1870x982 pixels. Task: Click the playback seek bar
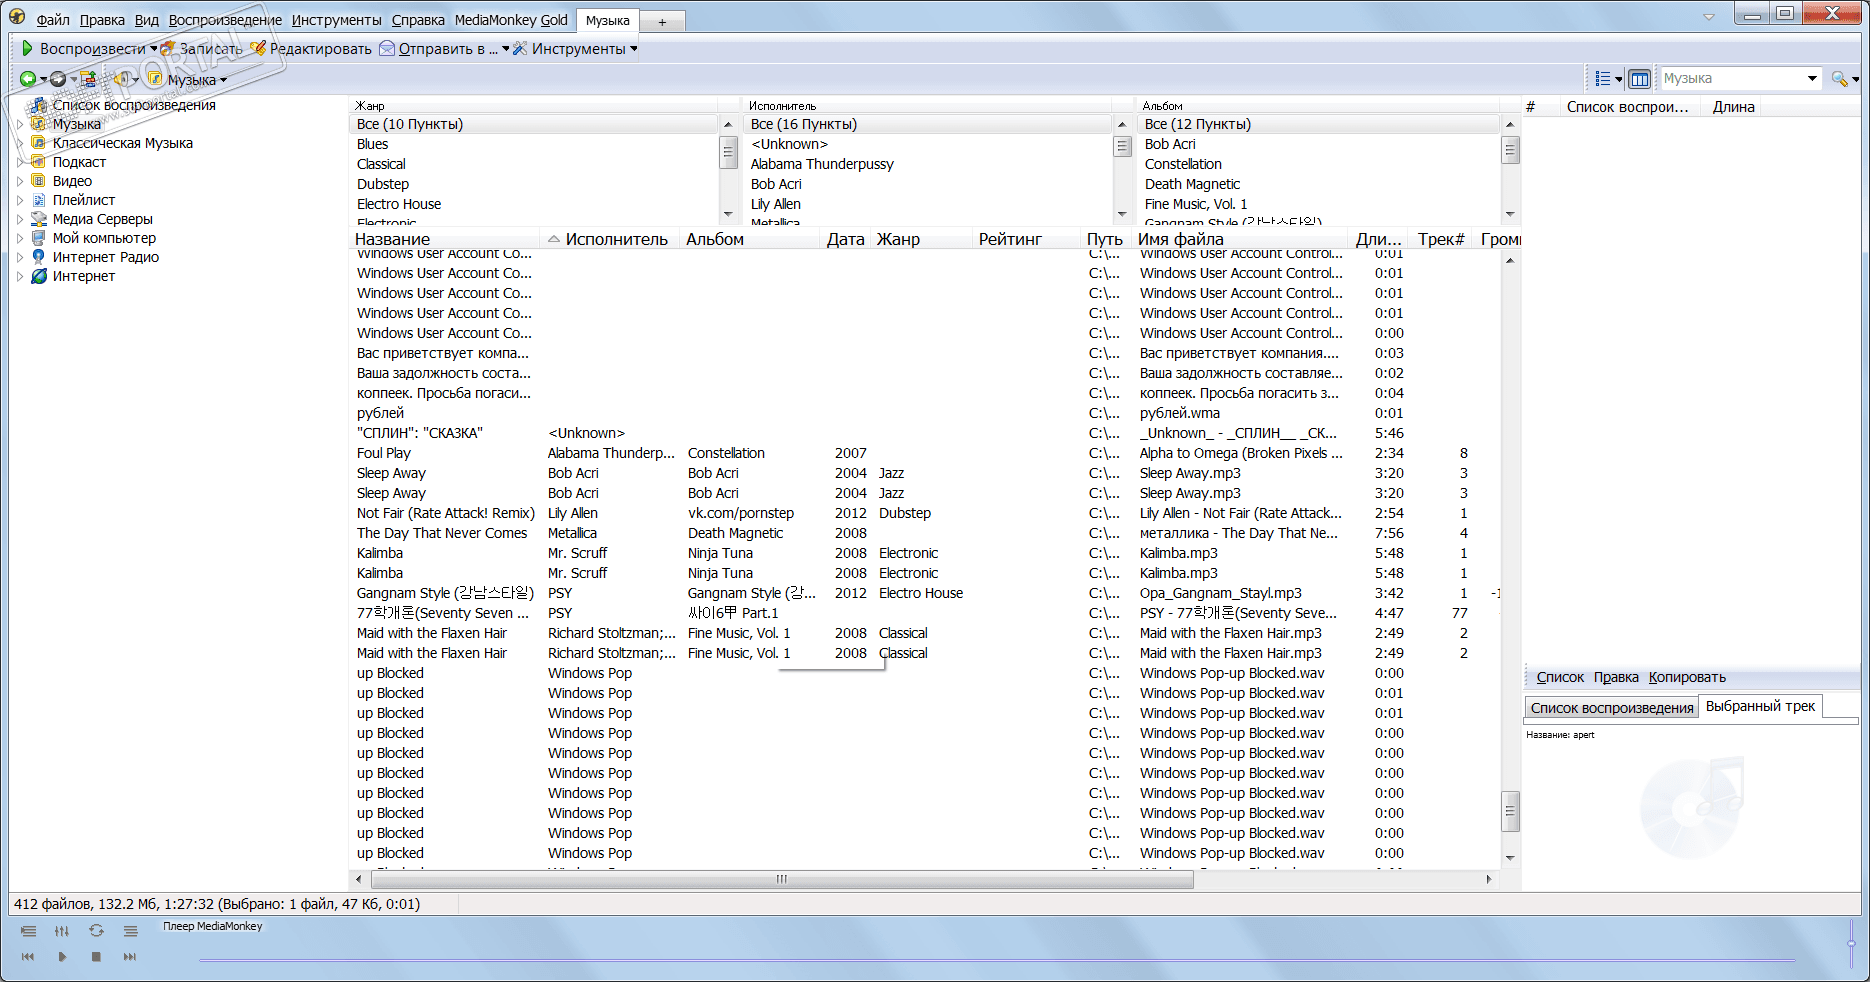(996, 961)
